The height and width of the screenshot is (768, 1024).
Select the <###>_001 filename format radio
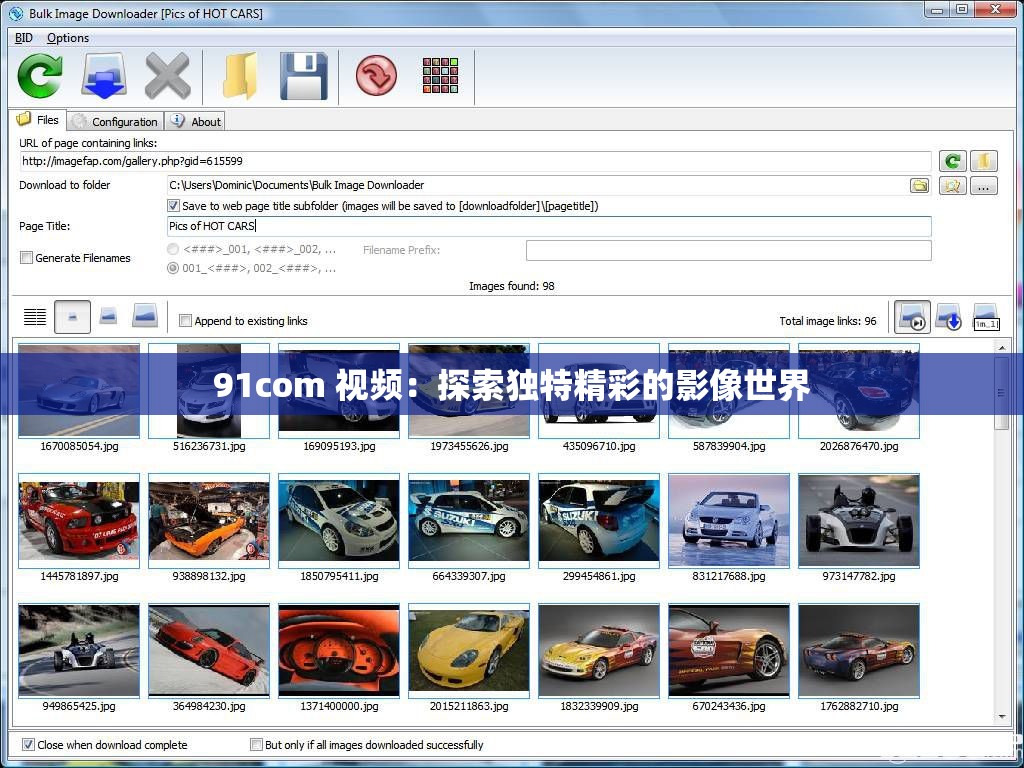click(172, 249)
